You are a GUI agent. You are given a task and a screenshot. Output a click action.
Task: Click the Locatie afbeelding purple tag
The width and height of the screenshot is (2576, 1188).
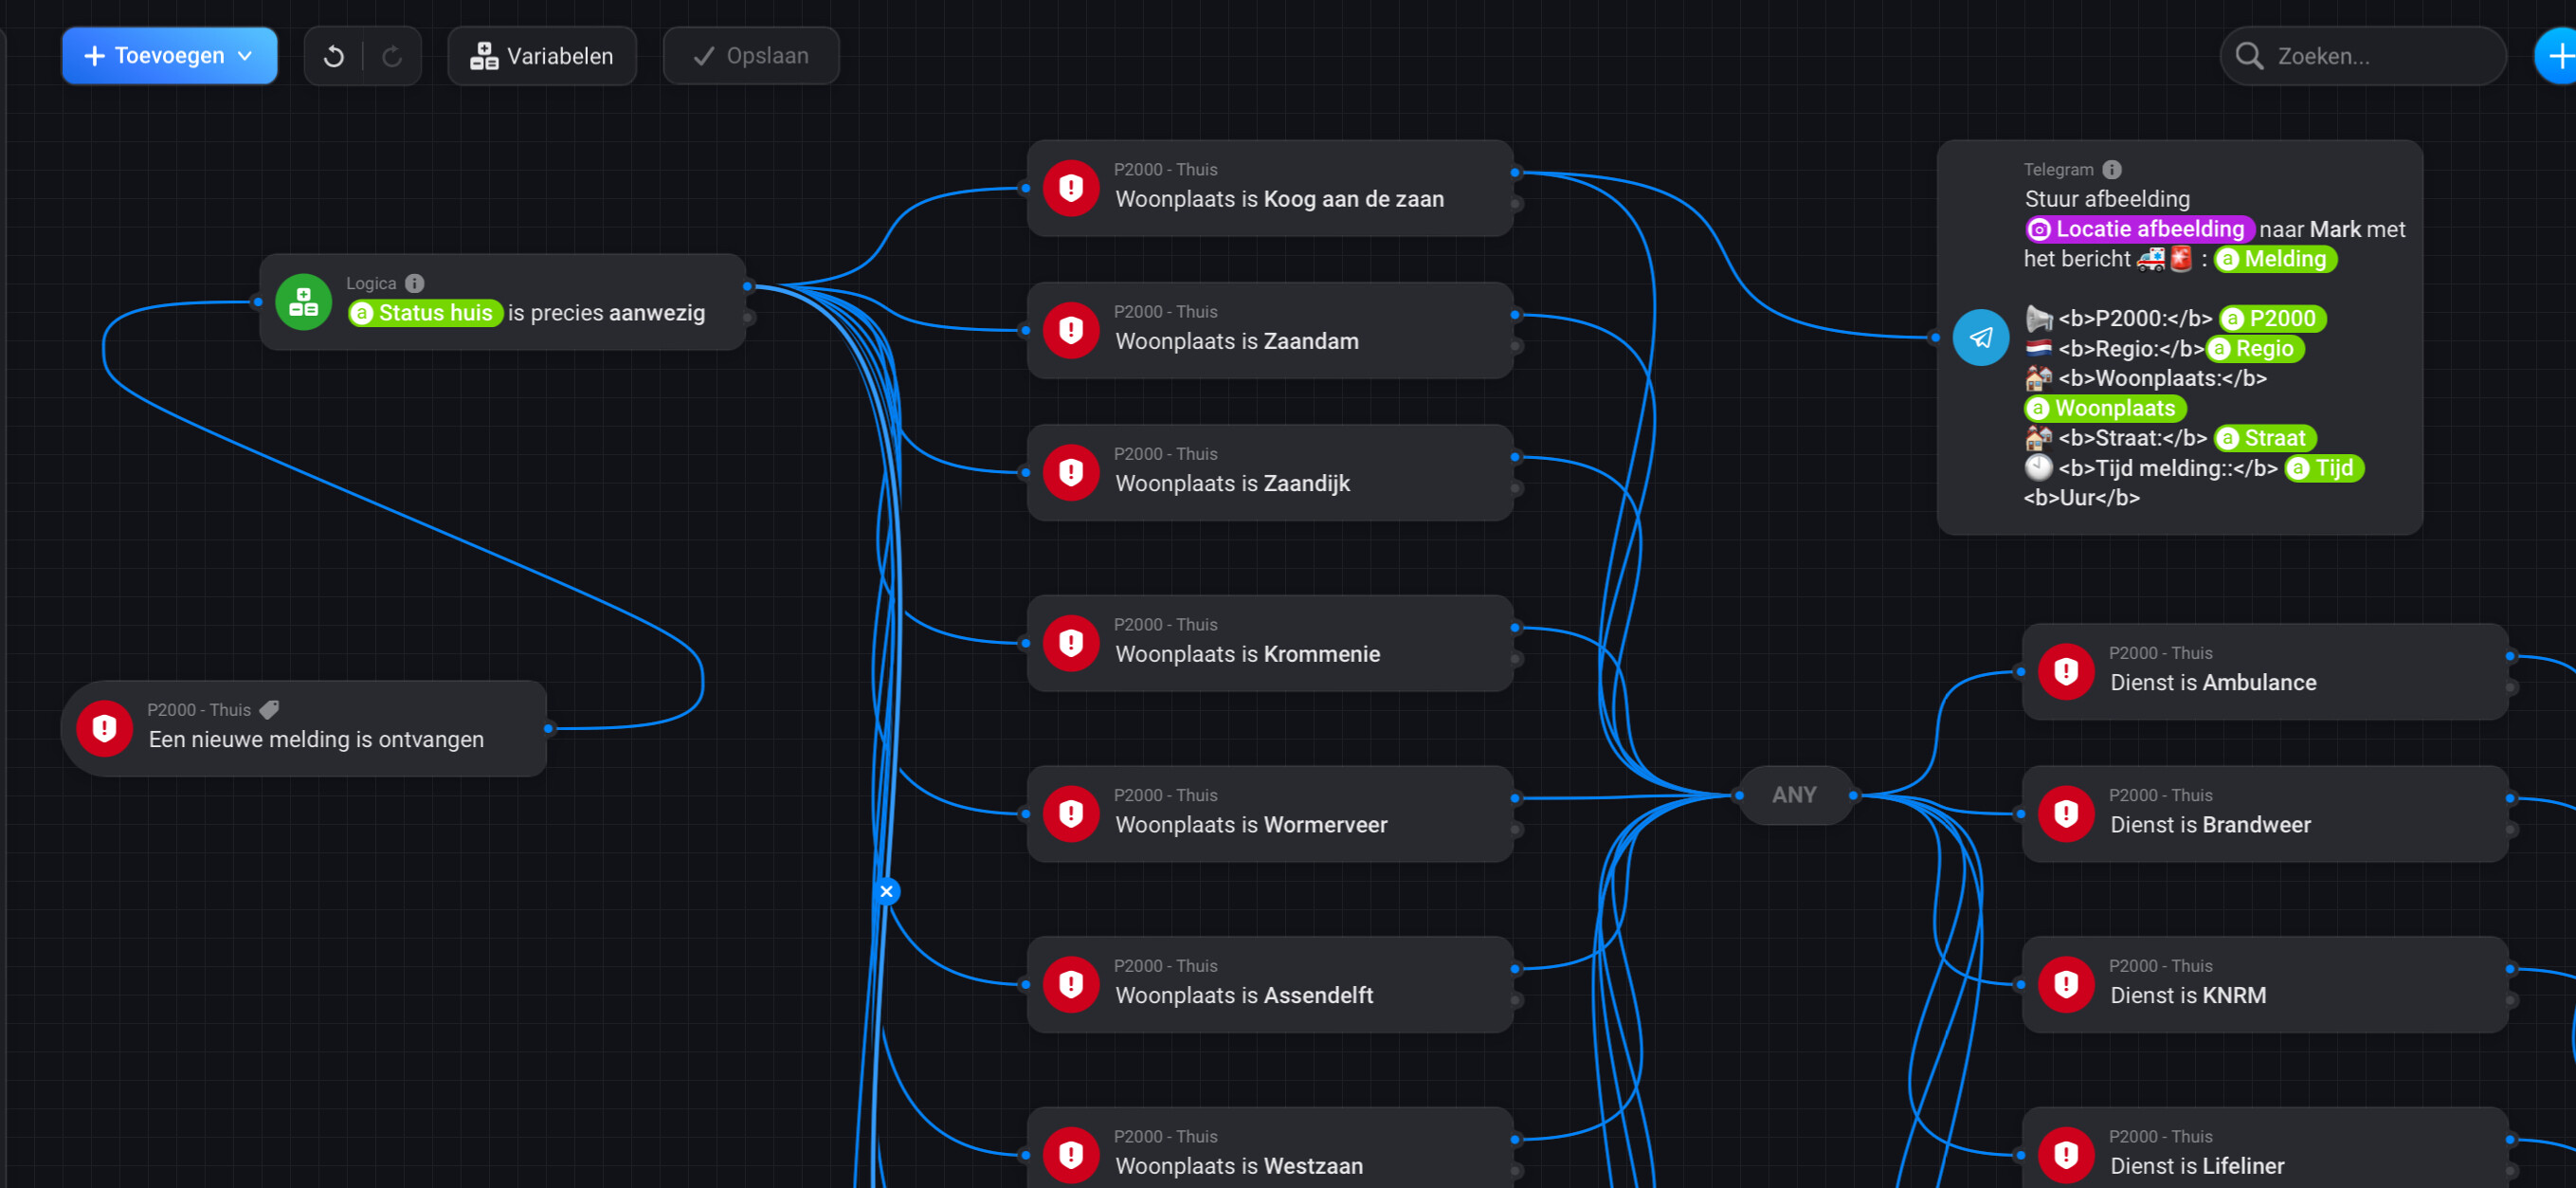[2140, 229]
